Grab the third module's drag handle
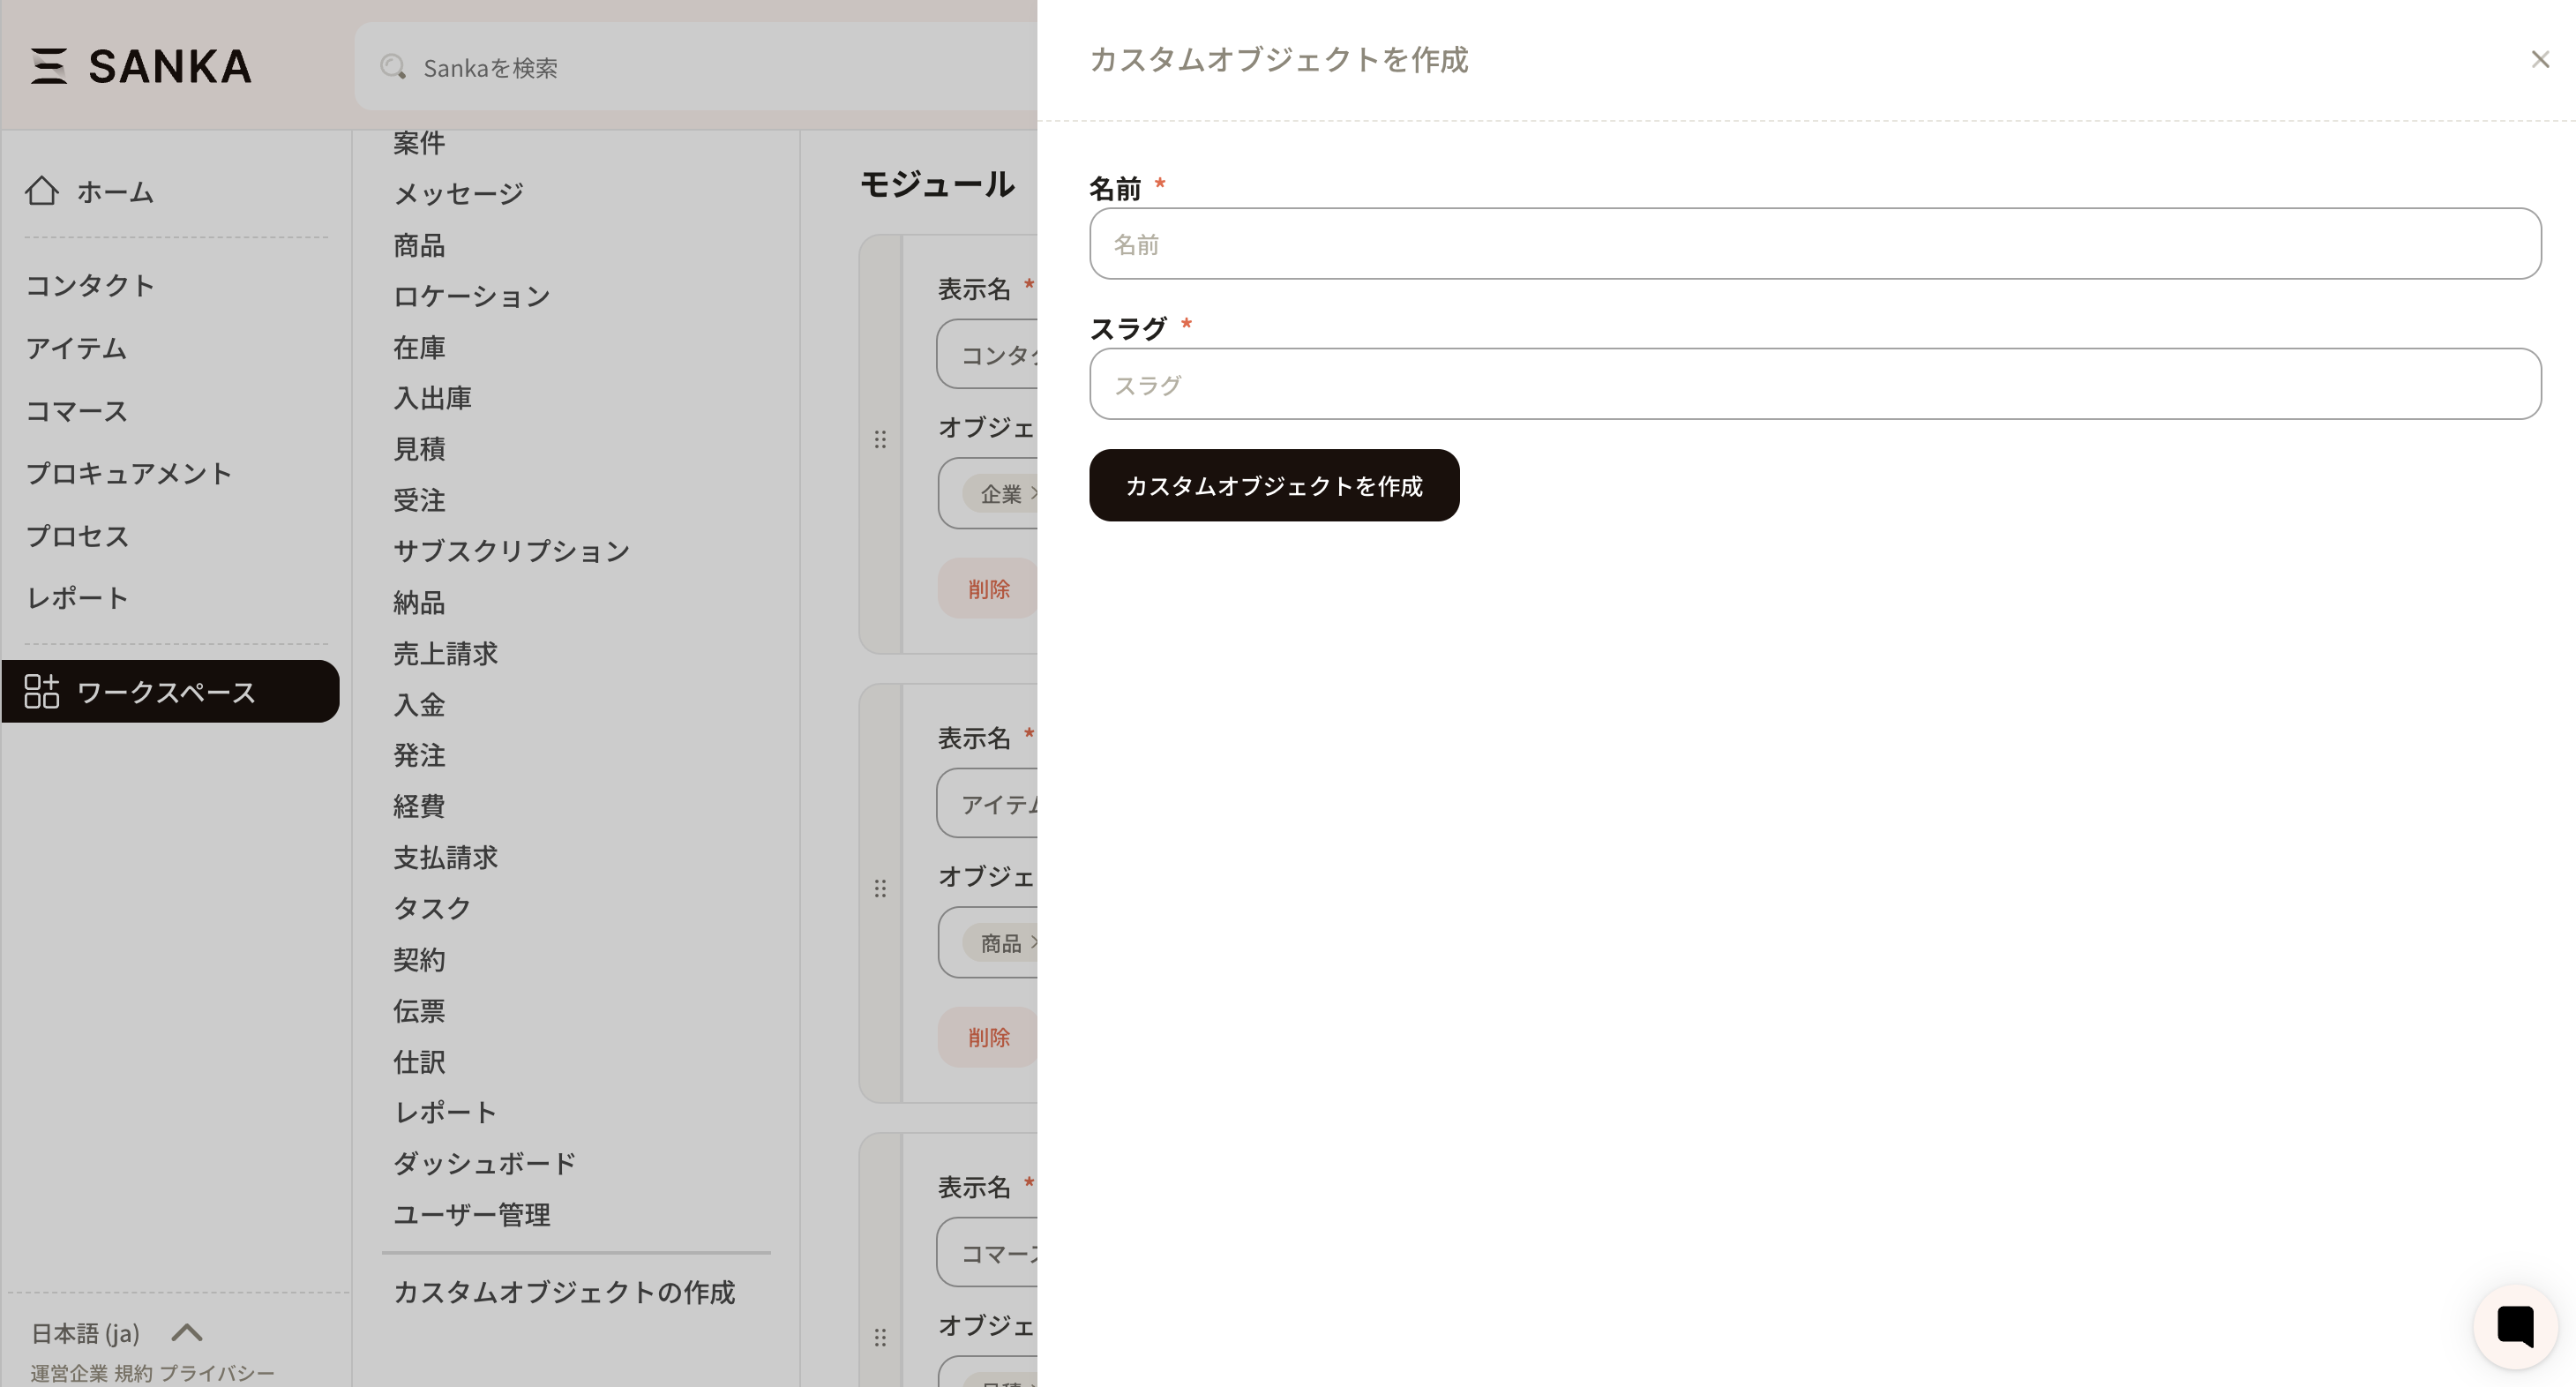The image size is (2576, 1387). [880, 1337]
